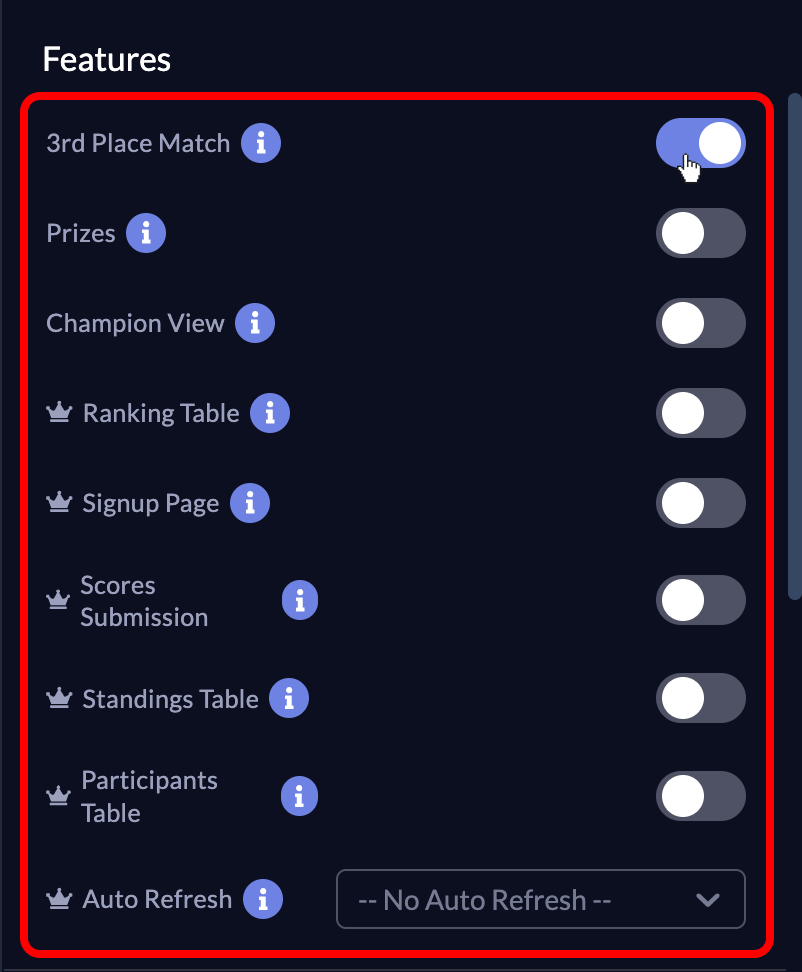Viewport: 802px width, 972px height.
Task: Show Participants Table info icon
Action: (299, 796)
